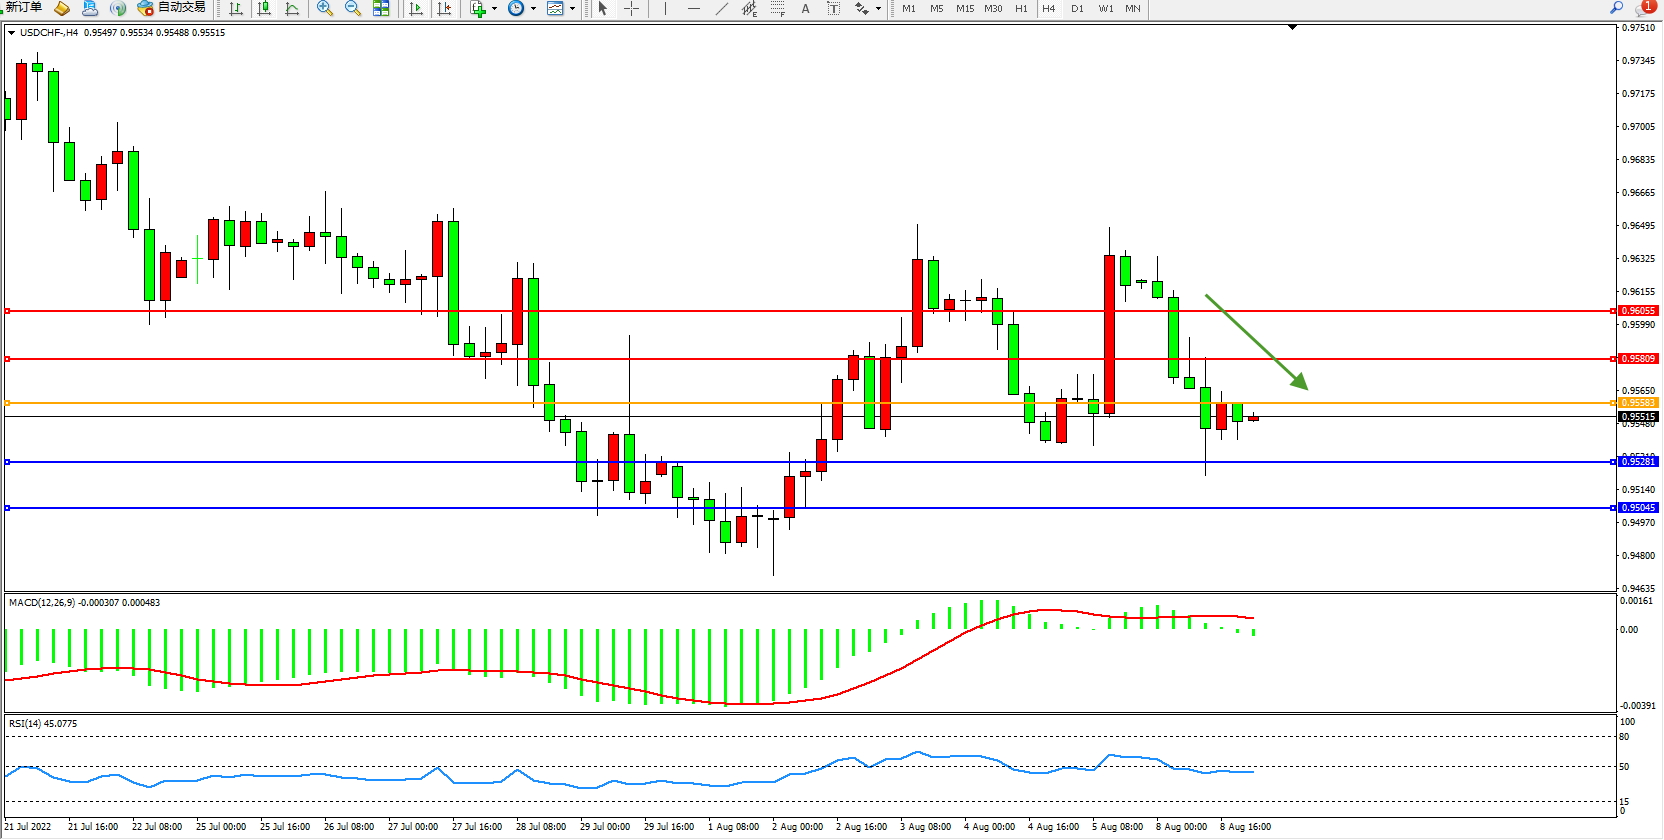Select the trendline drawing tool
Viewport: 1664px width, 840px height.
[722, 9]
